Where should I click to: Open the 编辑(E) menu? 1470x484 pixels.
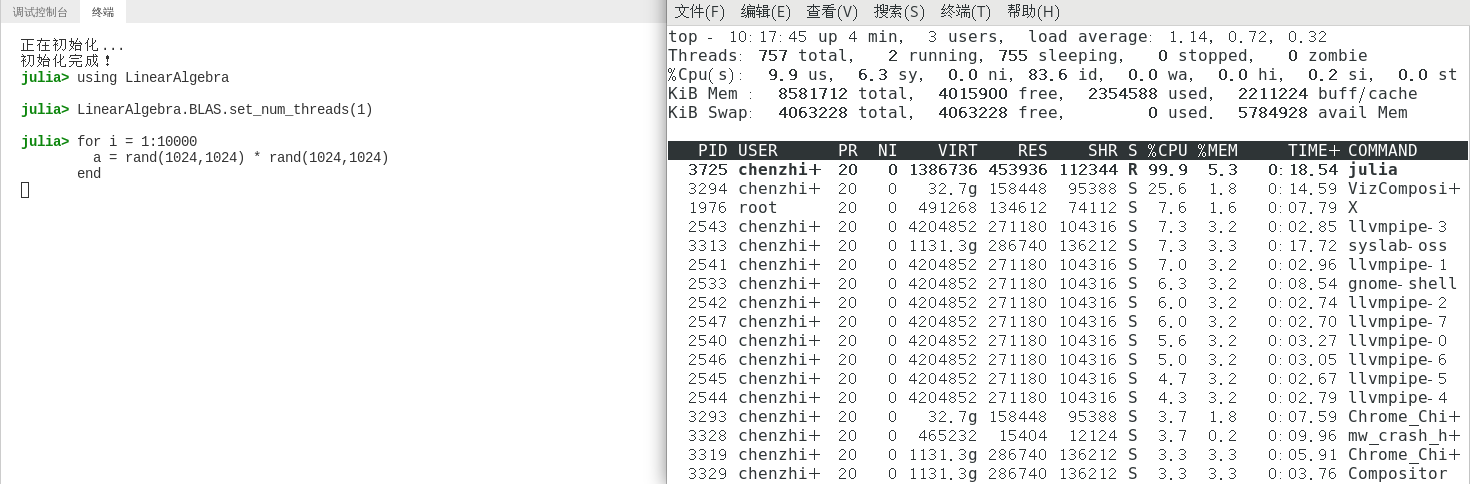pos(765,12)
